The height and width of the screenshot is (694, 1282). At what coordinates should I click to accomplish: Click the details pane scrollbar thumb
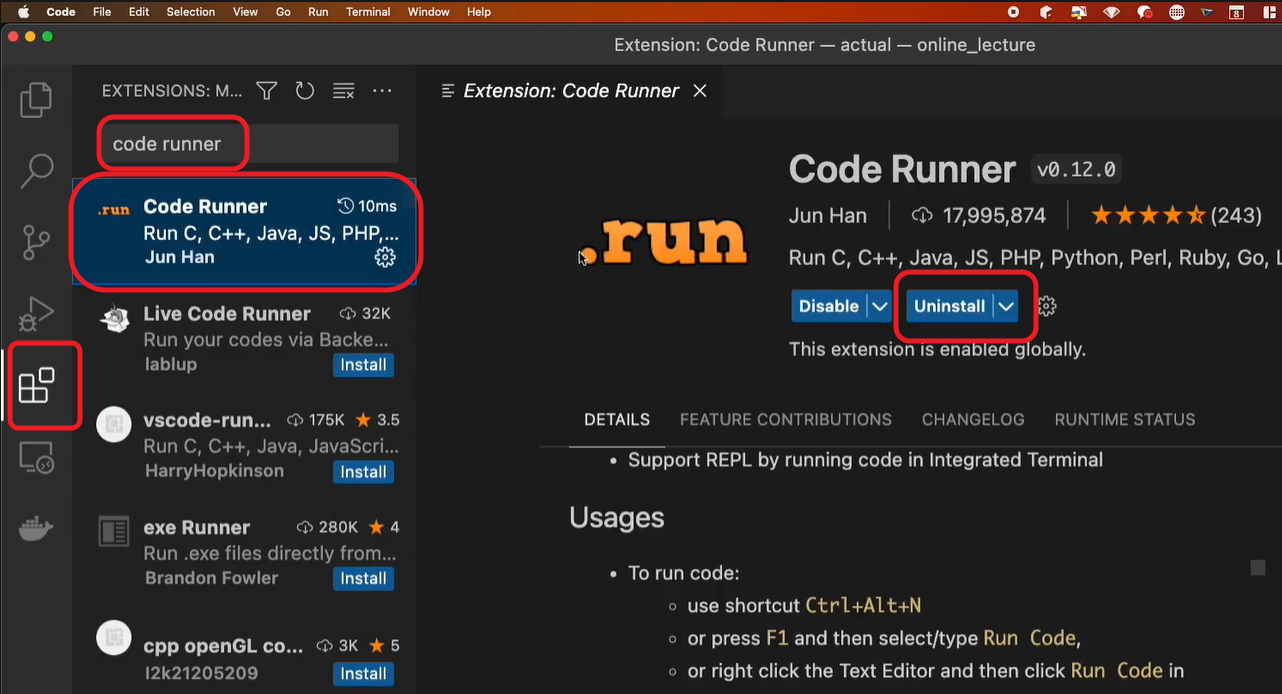tap(1258, 568)
